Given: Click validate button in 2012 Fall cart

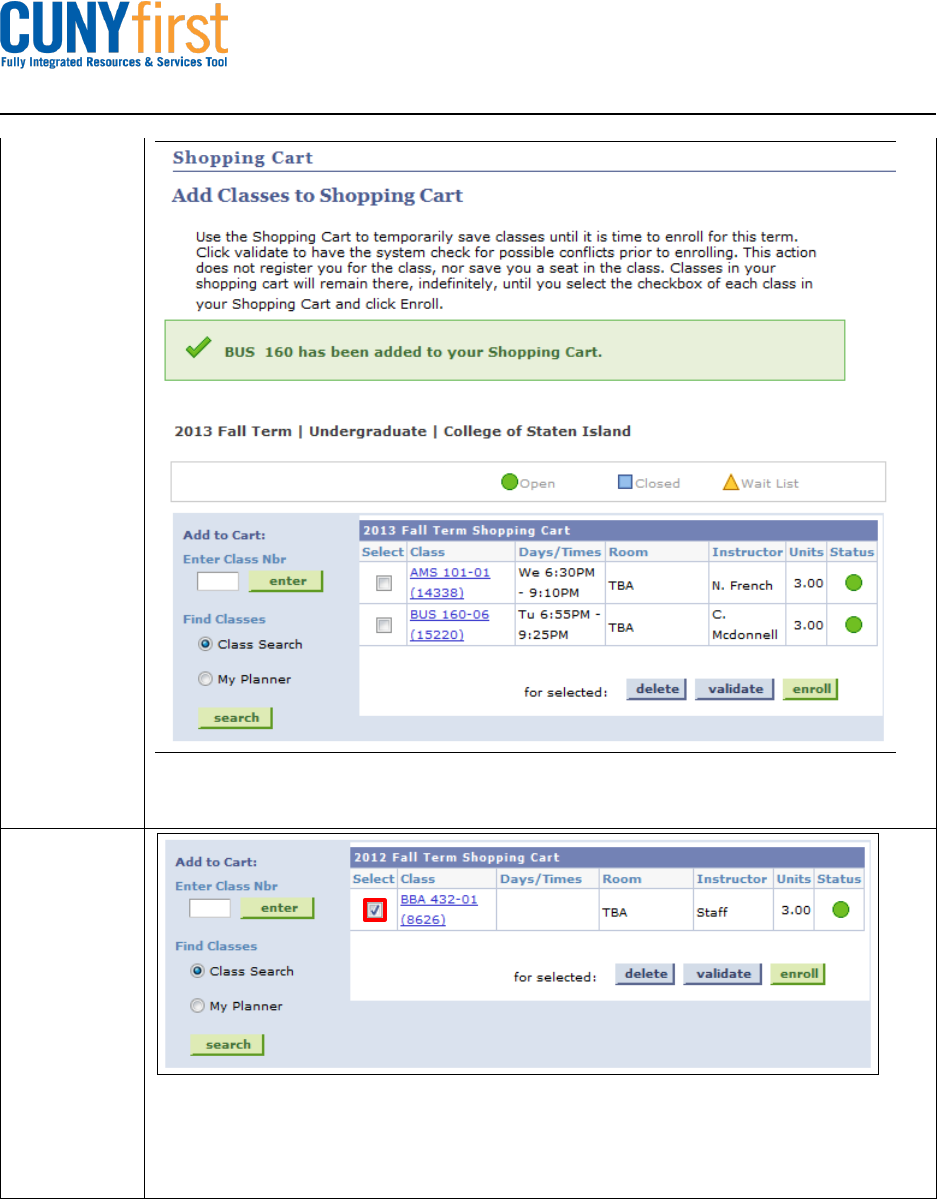Looking at the screenshot, I should pos(723,974).
